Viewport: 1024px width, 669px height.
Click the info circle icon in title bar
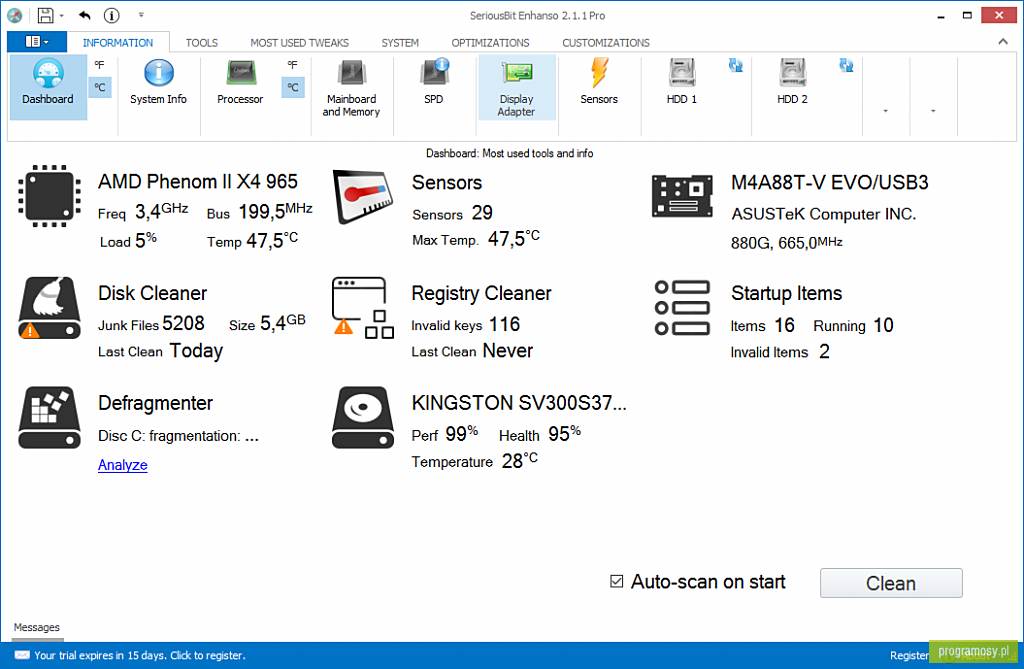(112, 15)
